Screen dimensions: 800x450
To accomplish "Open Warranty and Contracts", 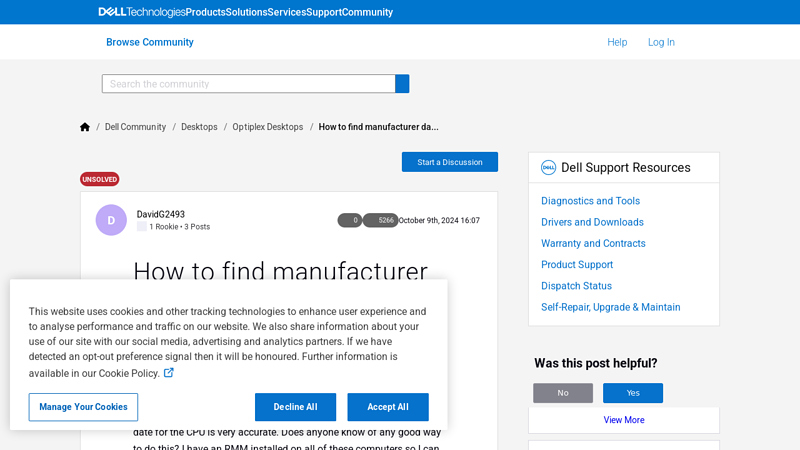I will [x=593, y=243].
